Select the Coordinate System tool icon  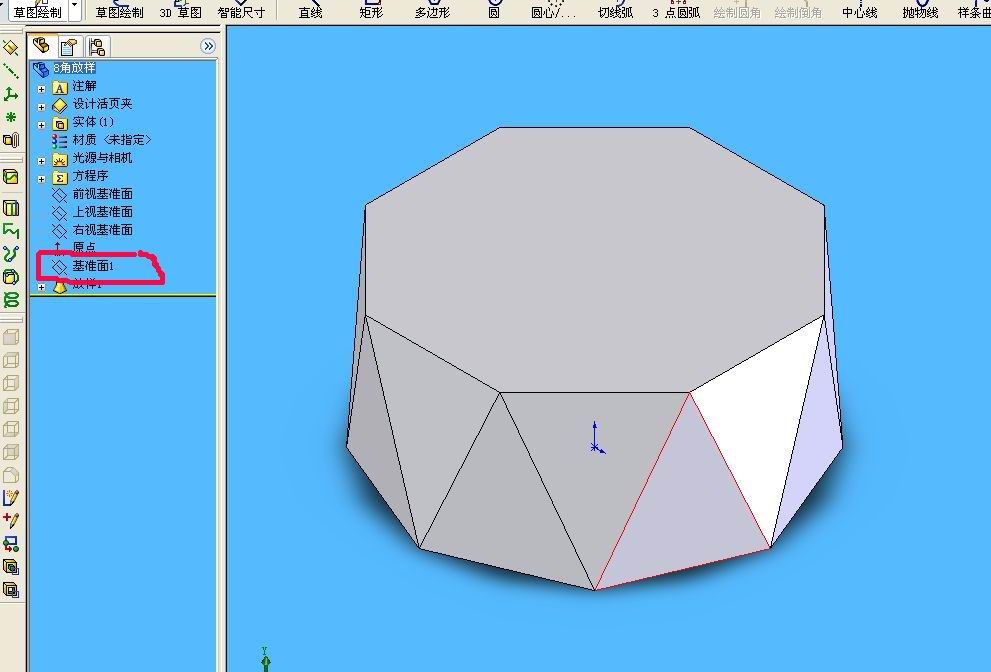[x=11, y=94]
